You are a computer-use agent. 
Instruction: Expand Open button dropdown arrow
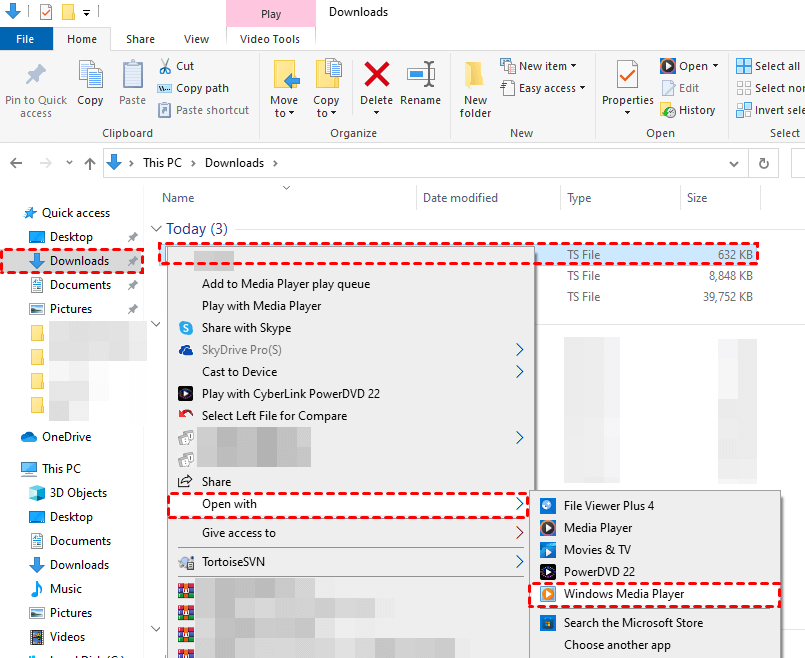[715, 66]
